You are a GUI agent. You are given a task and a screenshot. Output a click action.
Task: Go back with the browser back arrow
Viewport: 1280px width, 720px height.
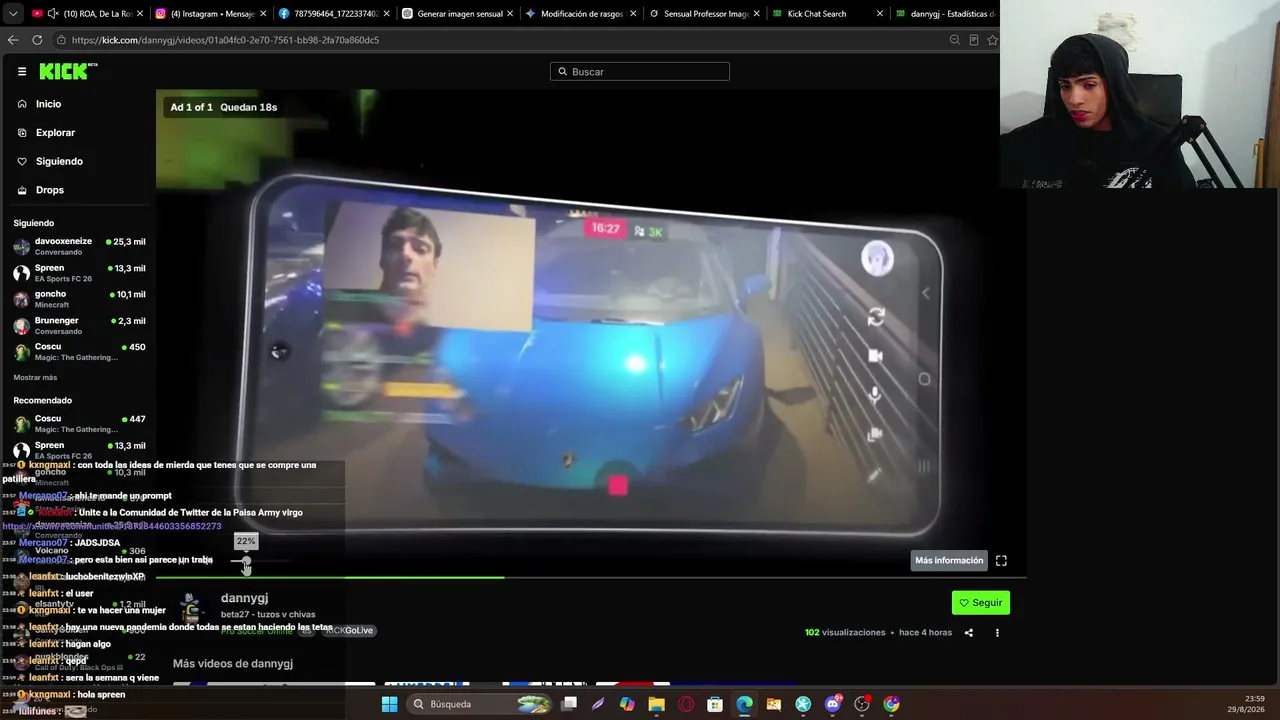point(13,40)
